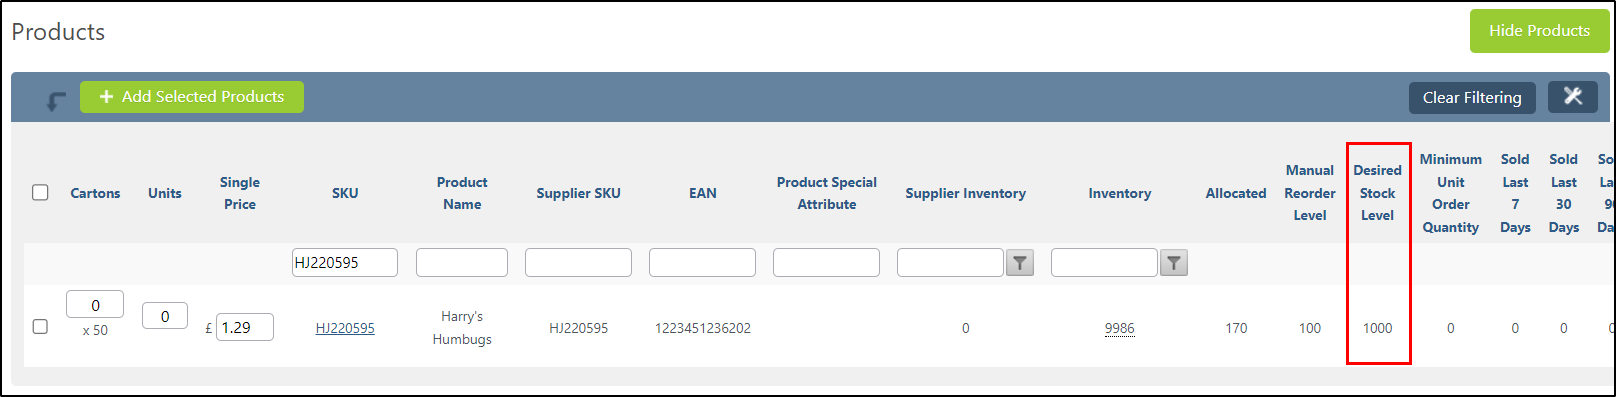
Task: Sort by Manual Reorder Level column
Action: tap(1310, 192)
